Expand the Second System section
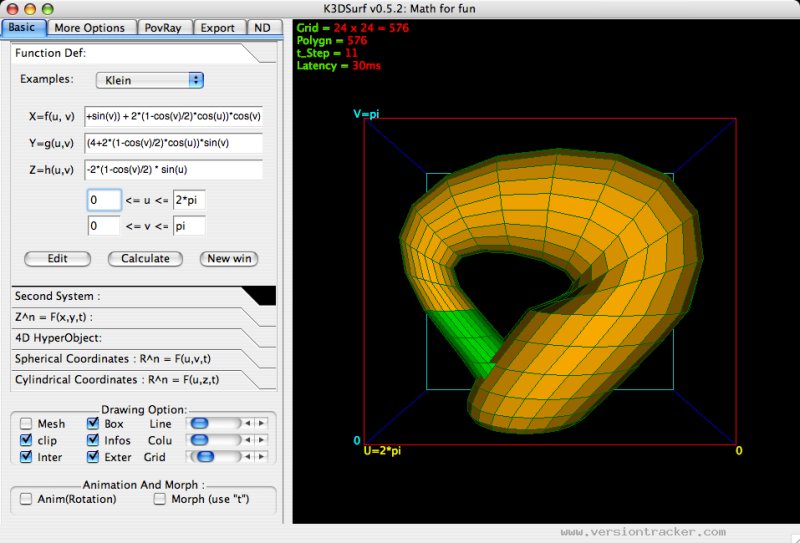800x543 pixels. 143,296
